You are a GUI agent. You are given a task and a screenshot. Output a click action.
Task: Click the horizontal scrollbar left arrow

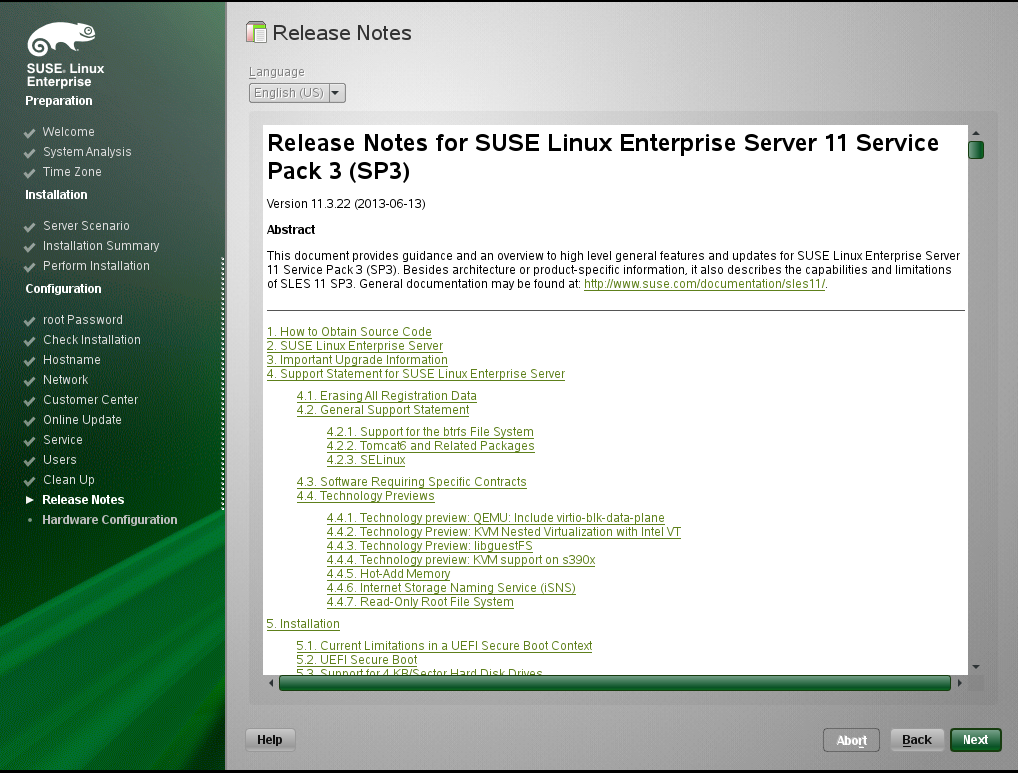tap(271, 683)
